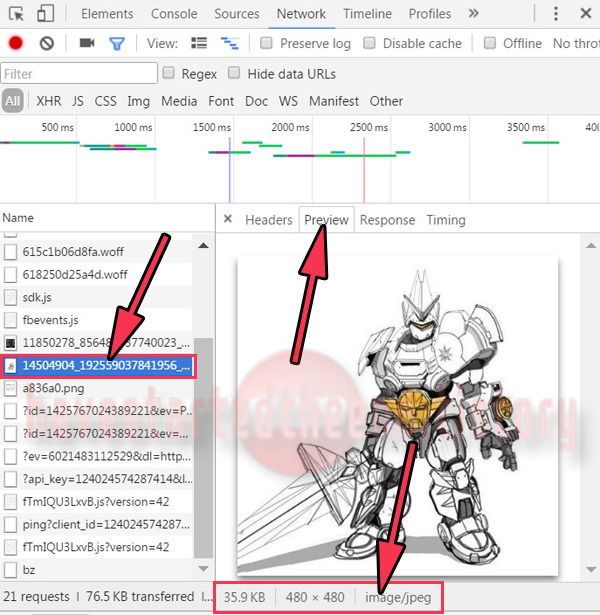Viewport: 600px width, 615px height.
Task: Open the Response detail tab
Action: [387, 220]
